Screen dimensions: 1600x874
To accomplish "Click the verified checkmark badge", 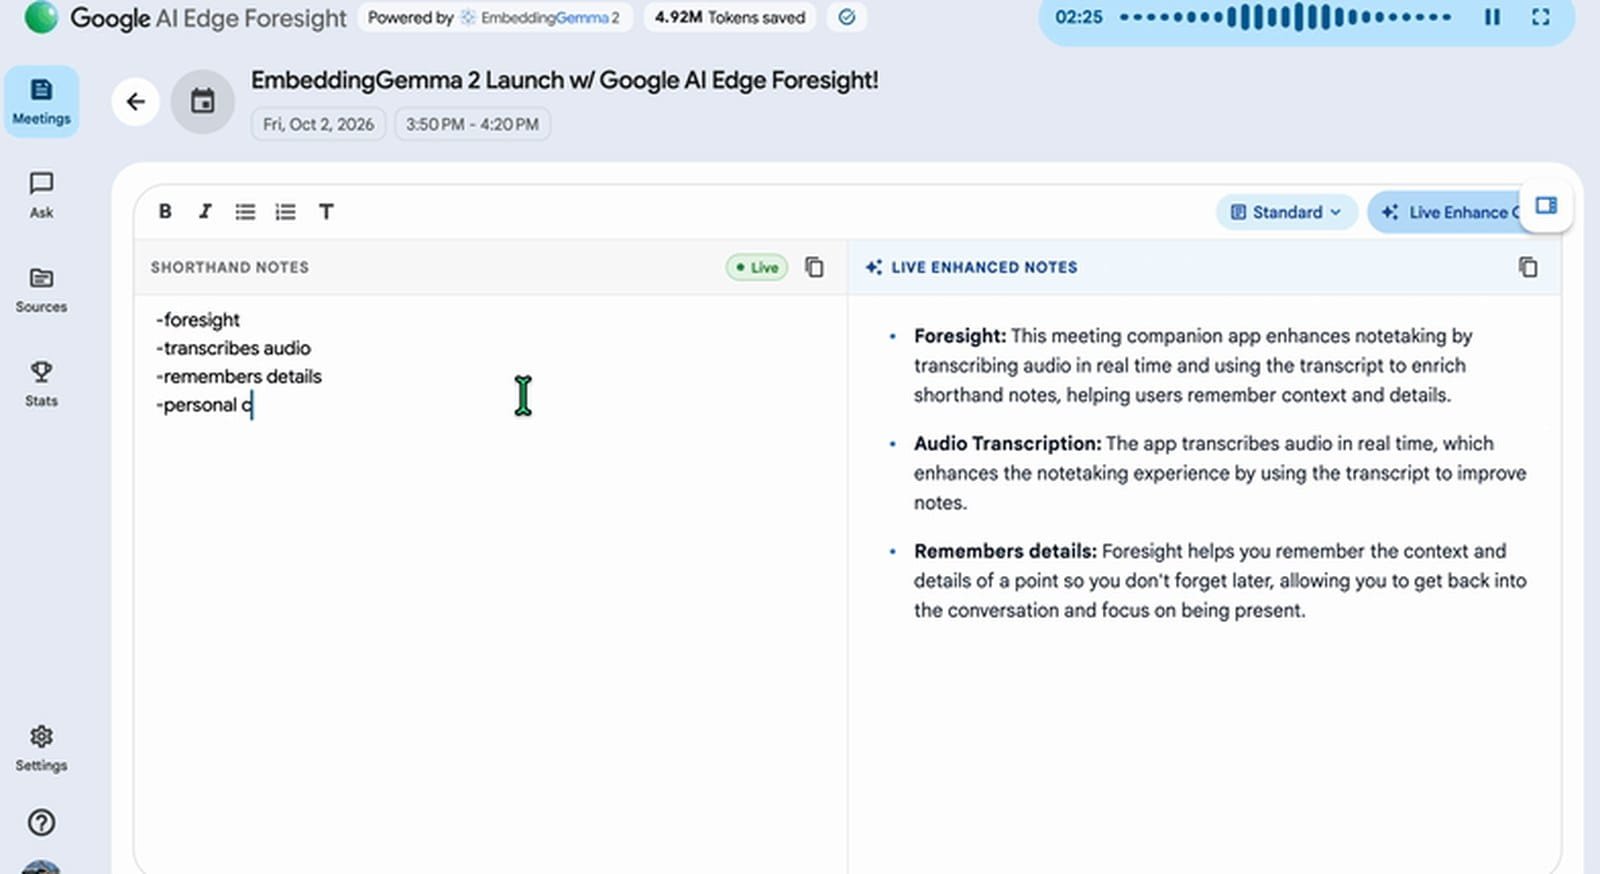I will pyautogui.click(x=847, y=17).
